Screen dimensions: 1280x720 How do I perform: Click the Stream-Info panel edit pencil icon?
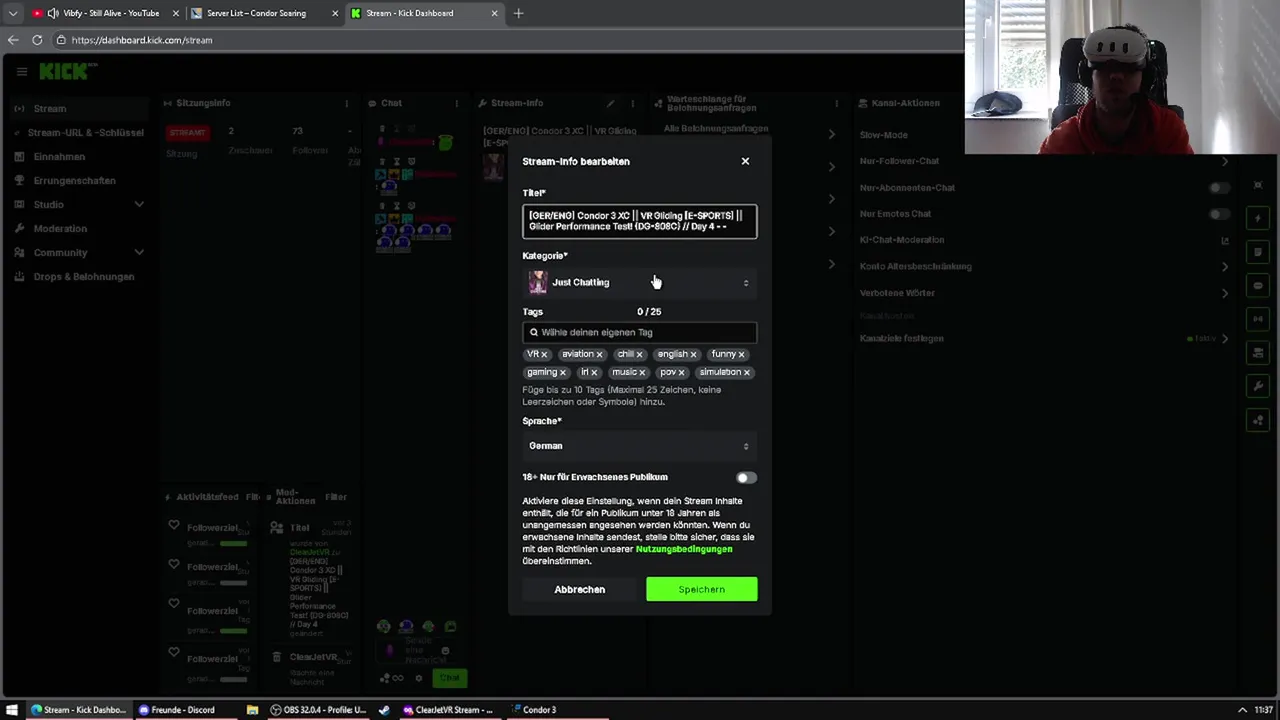(610, 103)
